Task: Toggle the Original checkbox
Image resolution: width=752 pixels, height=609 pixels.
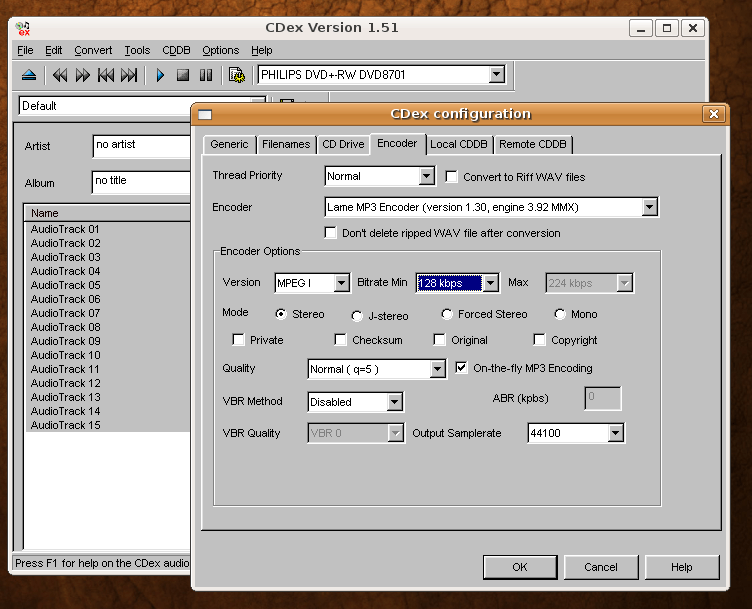Action: (x=439, y=340)
